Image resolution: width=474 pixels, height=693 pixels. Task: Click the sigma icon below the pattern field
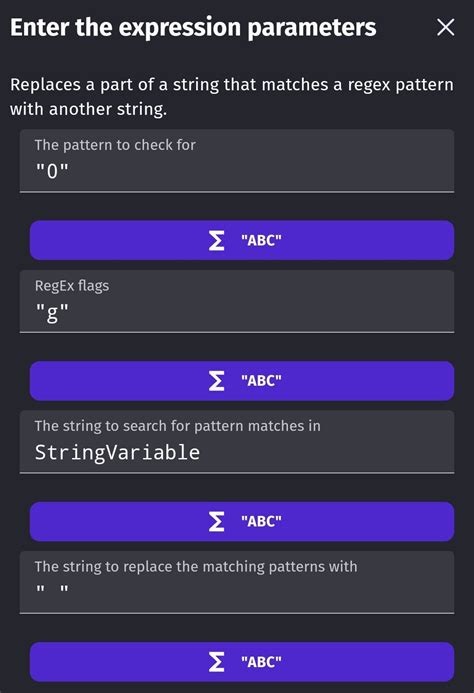coord(216,240)
